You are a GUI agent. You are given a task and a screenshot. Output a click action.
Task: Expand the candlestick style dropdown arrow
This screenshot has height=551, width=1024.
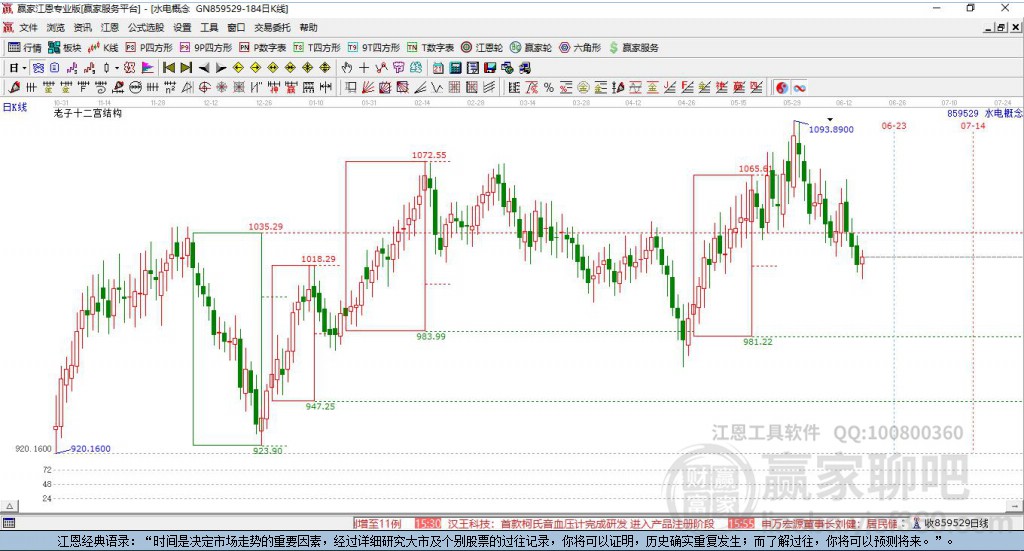116,68
